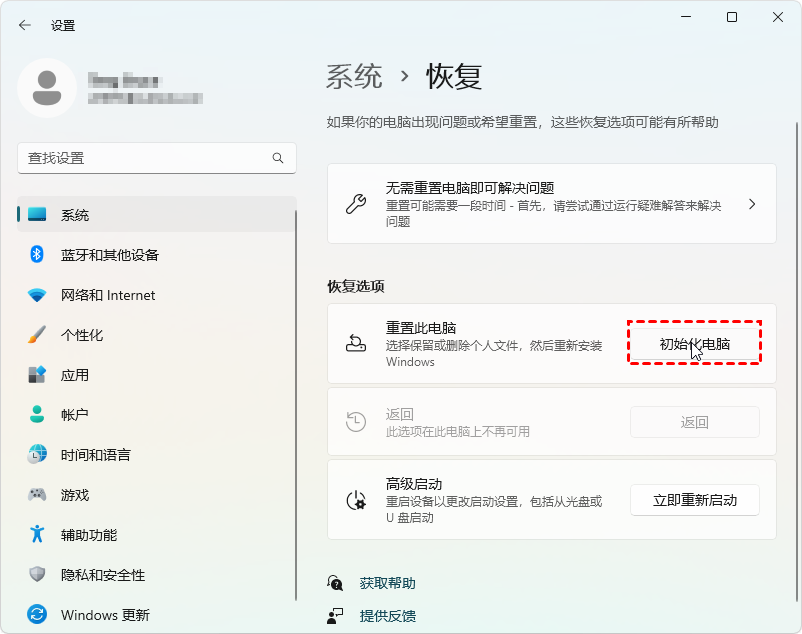Click the 无需重置电脑即可解决问题 heading
The width and height of the screenshot is (802, 634).
point(470,188)
